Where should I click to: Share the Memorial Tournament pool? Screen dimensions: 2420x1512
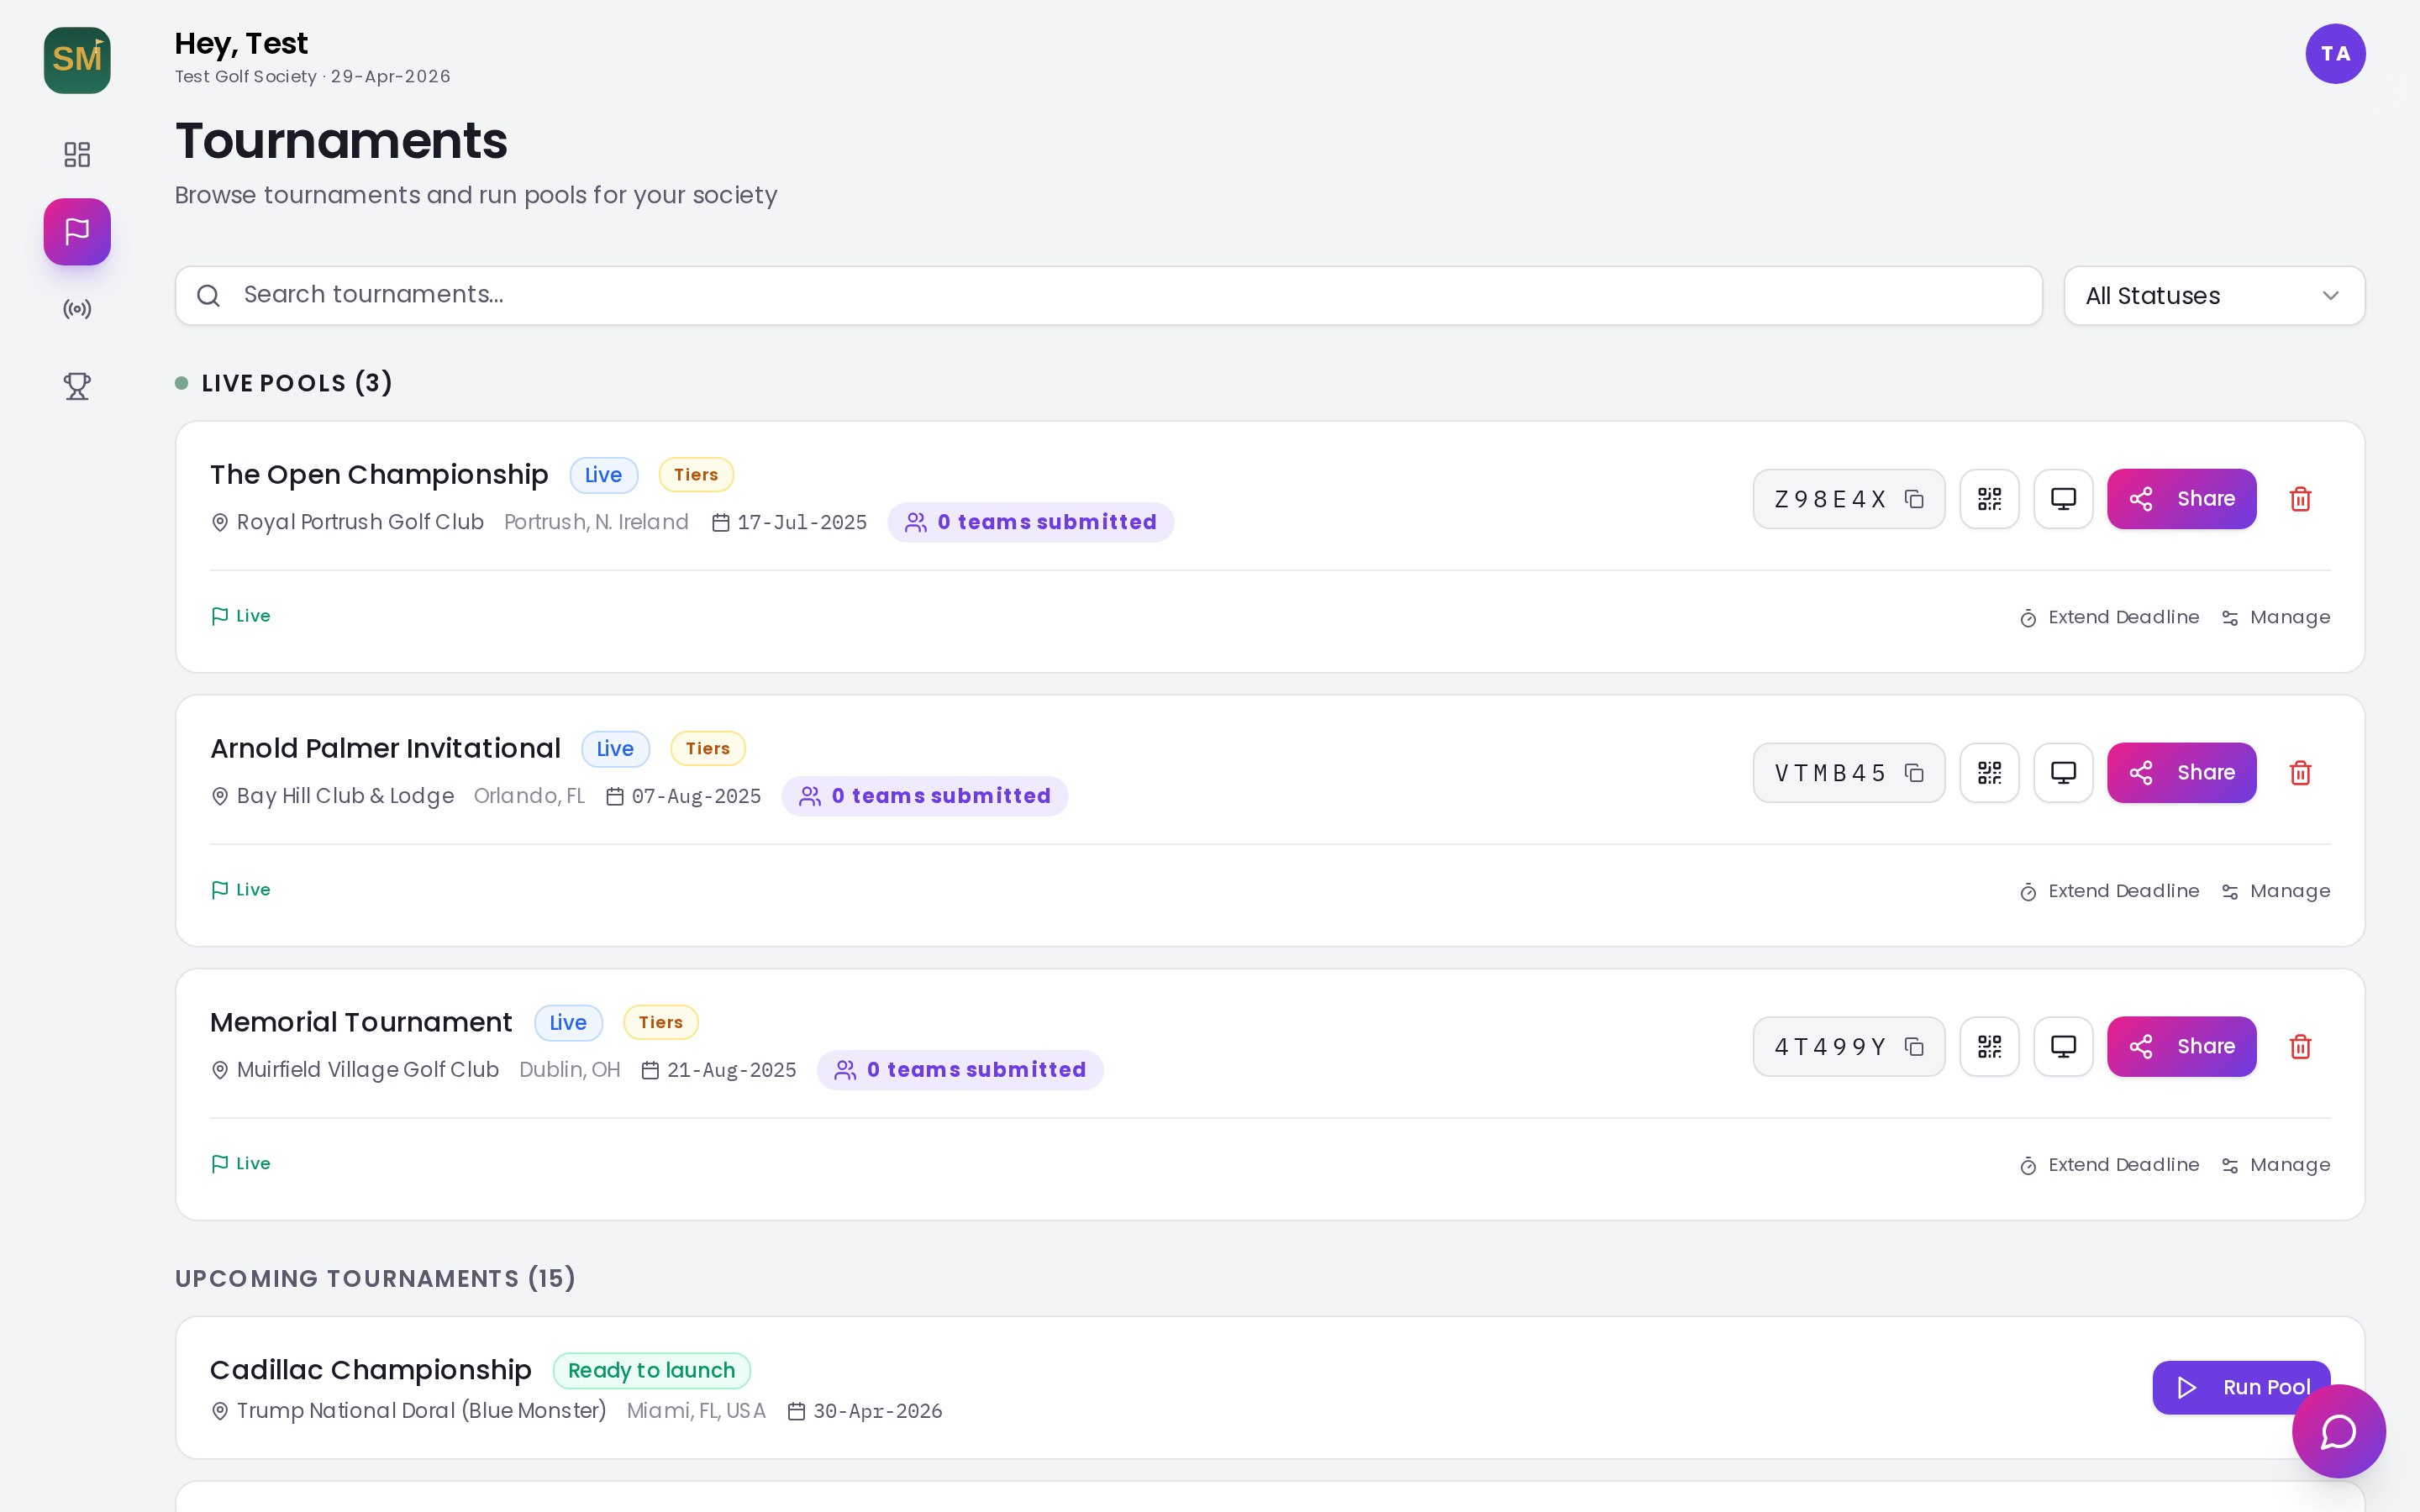2181,1047
